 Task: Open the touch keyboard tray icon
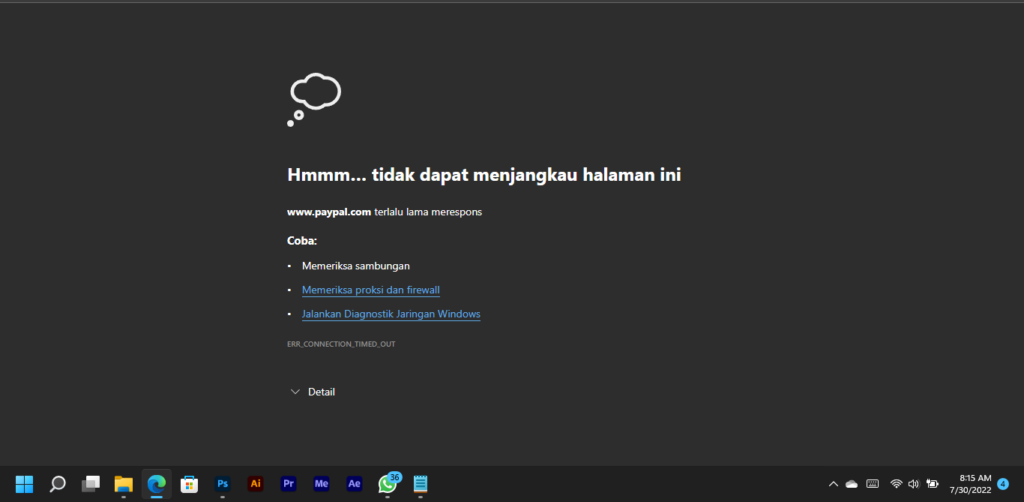tap(872, 484)
